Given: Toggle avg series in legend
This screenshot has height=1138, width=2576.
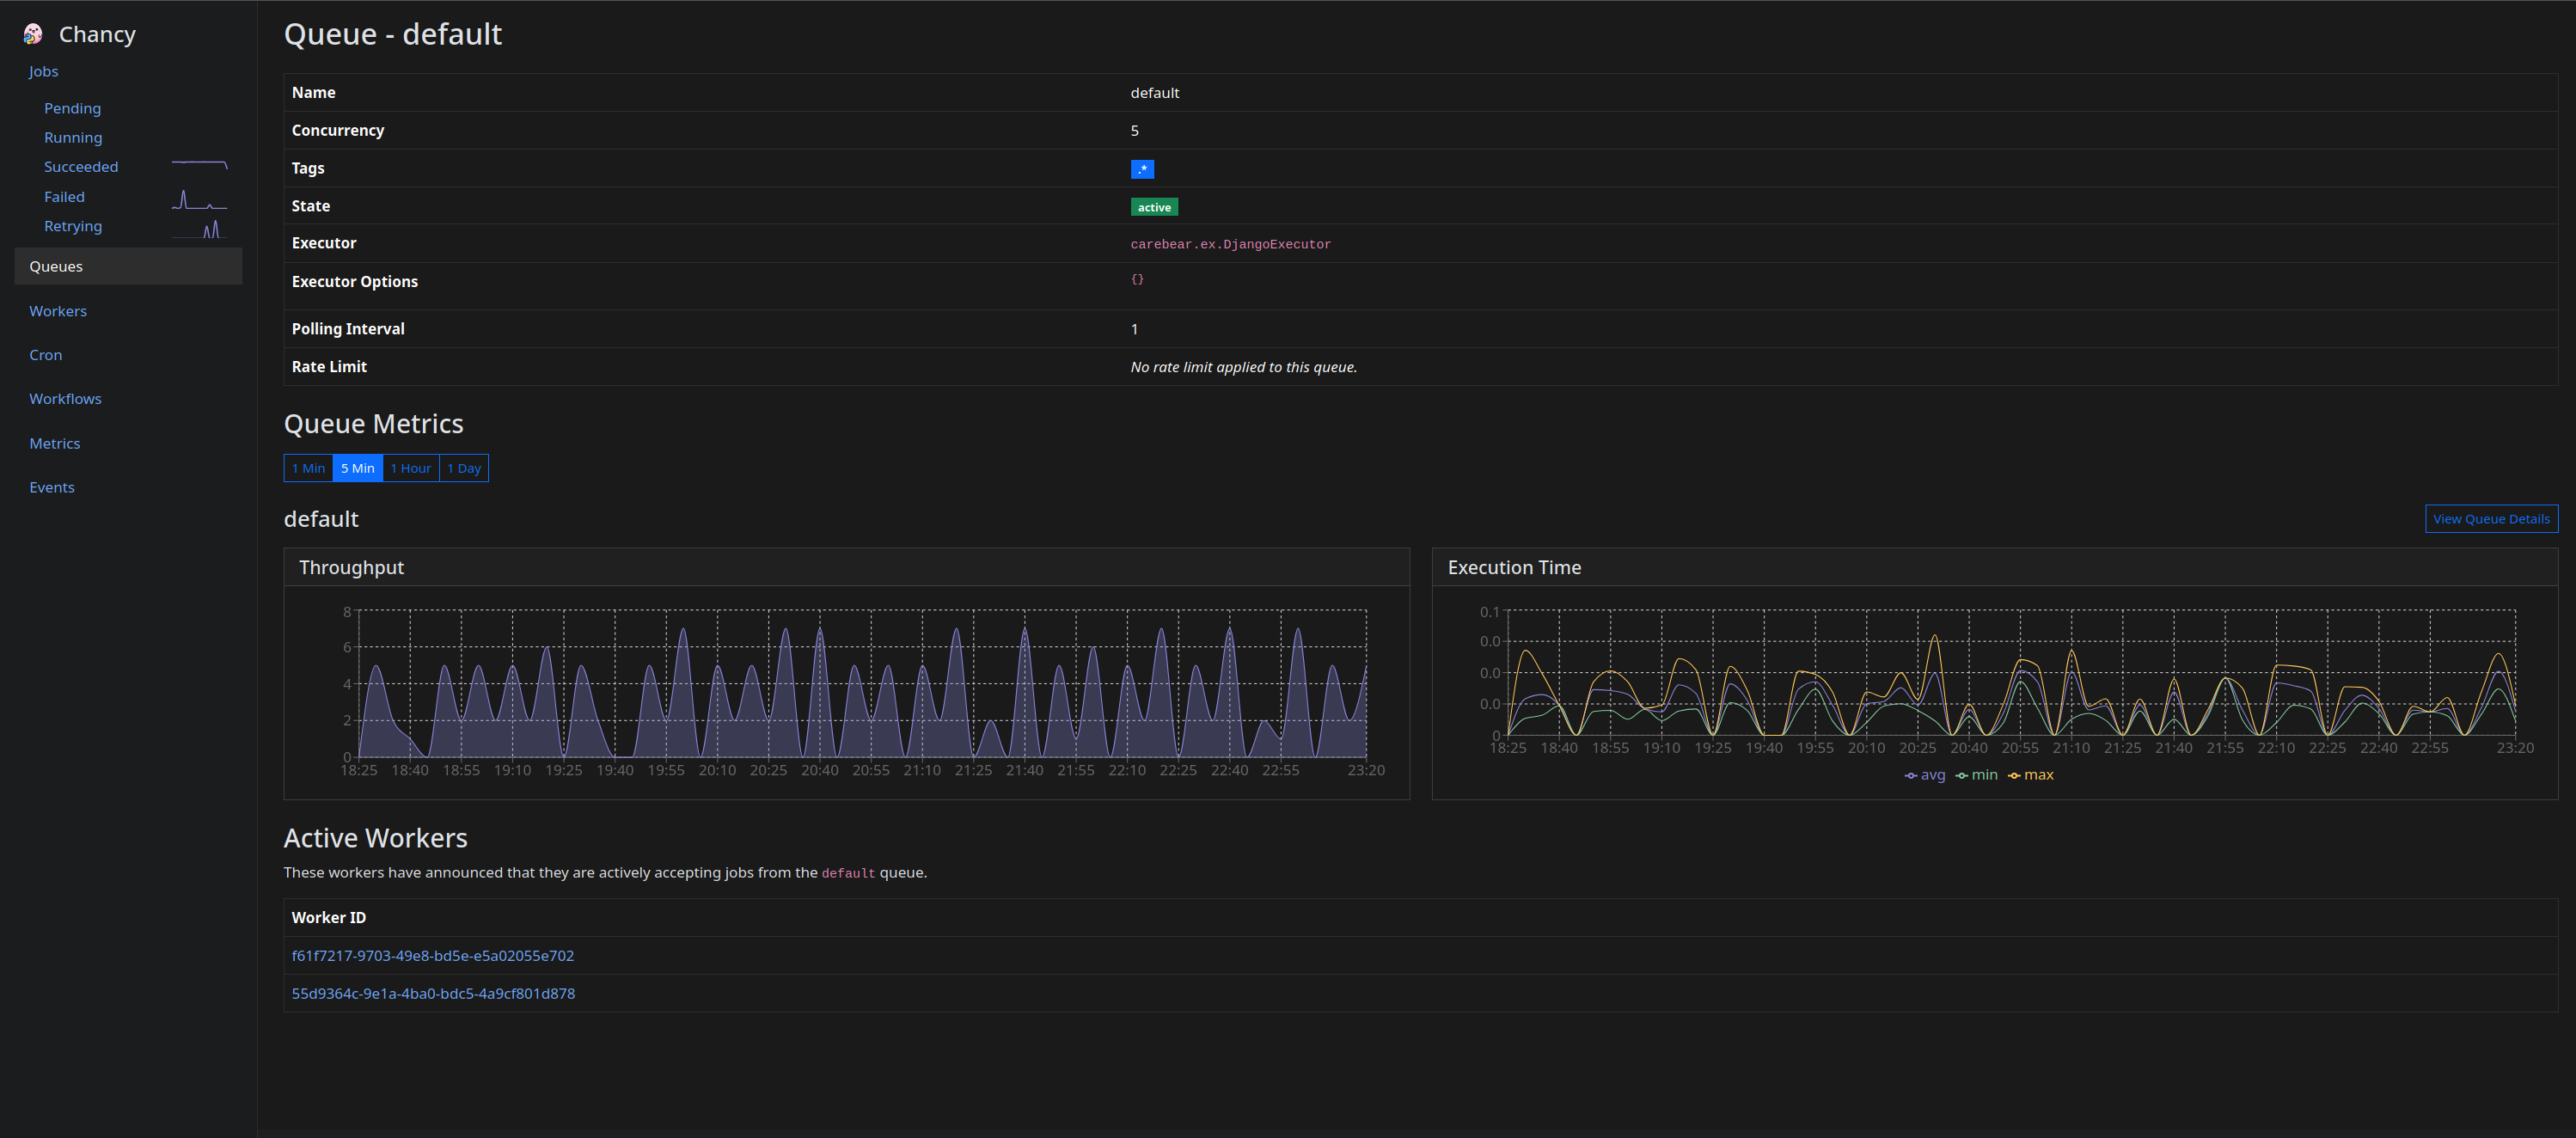Looking at the screenshot, I should point(1925,775).
